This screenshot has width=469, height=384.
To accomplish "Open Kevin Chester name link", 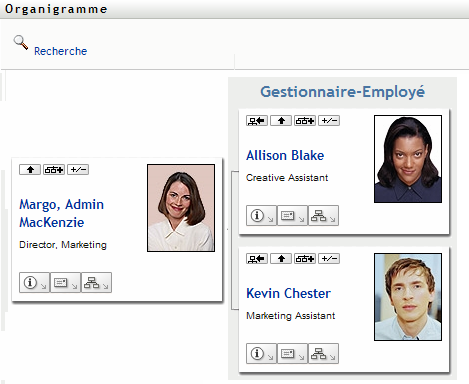I will tap(288, 293).
